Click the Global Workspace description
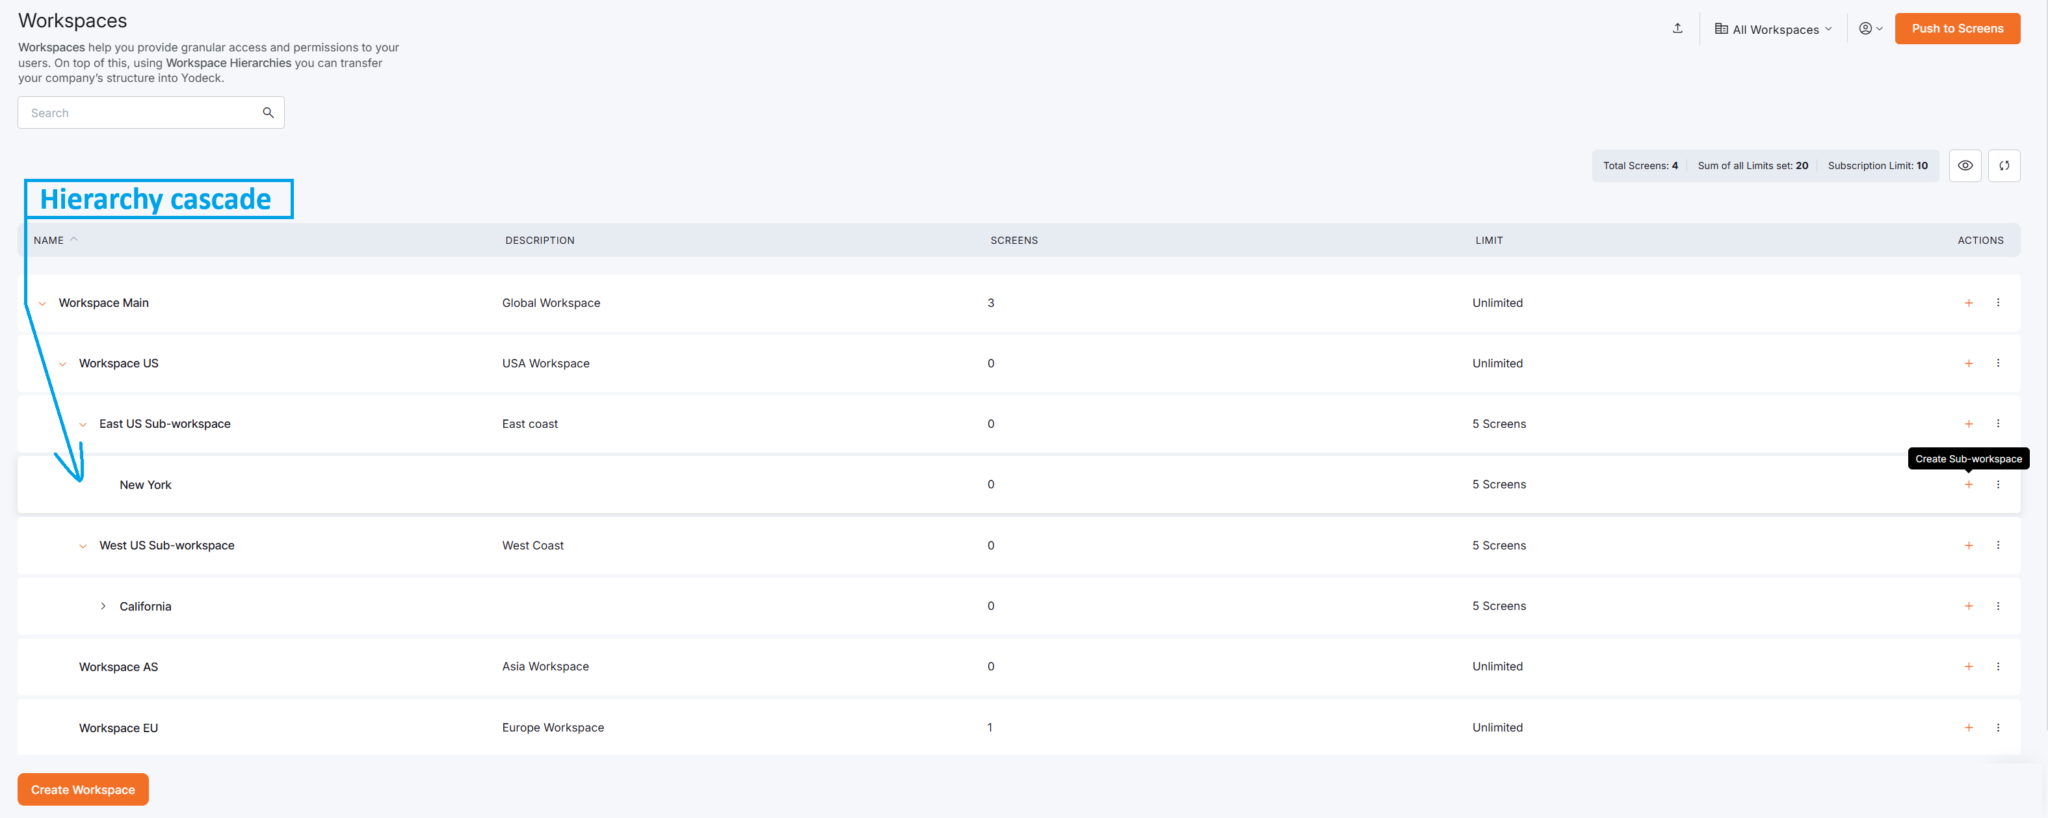 coord(551,303)
